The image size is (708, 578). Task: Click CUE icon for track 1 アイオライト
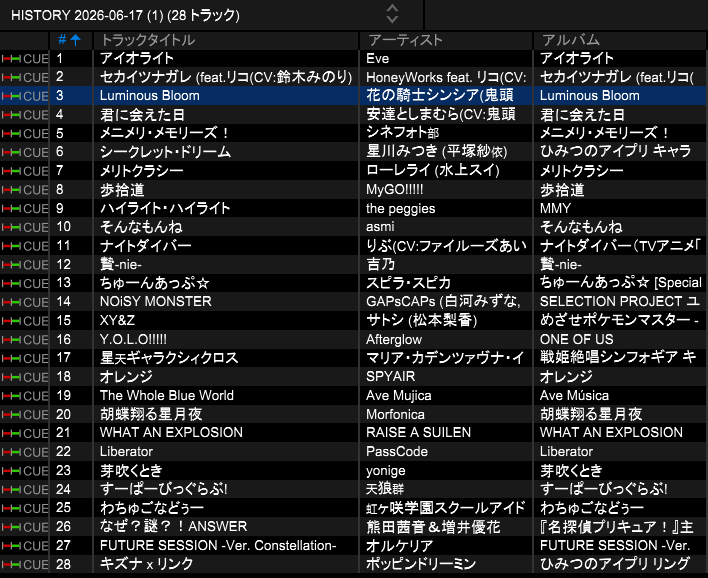click(x=24, y=59)
